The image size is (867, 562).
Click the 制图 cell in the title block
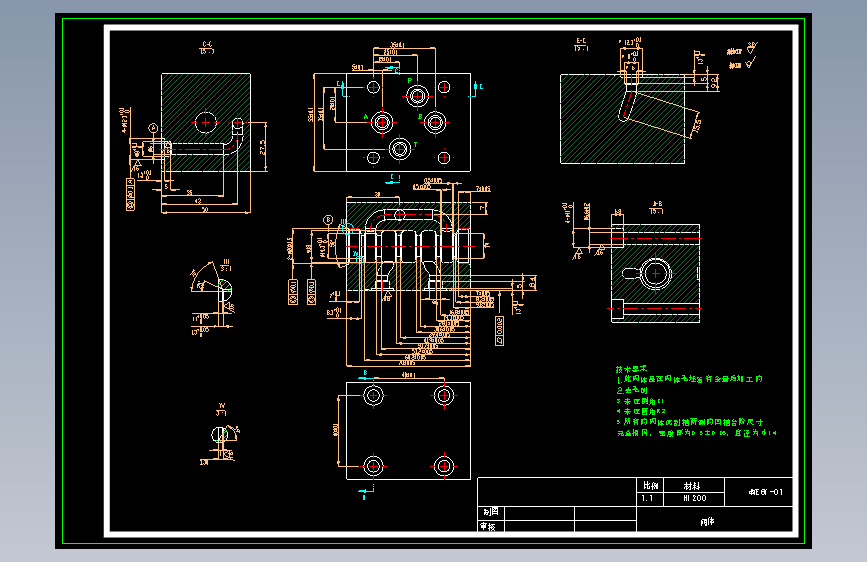click(491, 512)
